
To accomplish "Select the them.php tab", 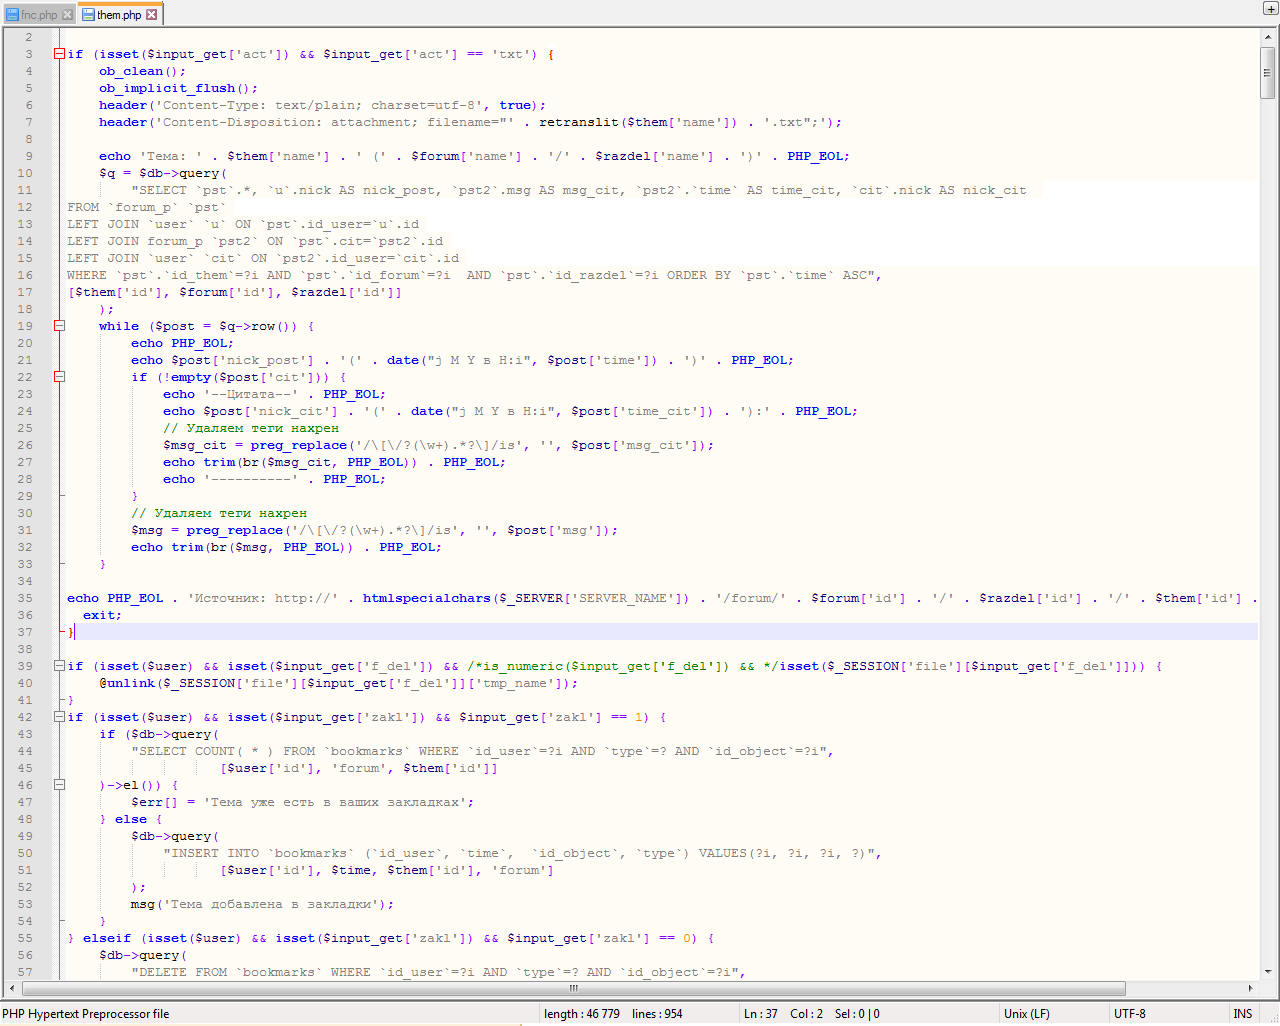I will (x=119, y=15).
